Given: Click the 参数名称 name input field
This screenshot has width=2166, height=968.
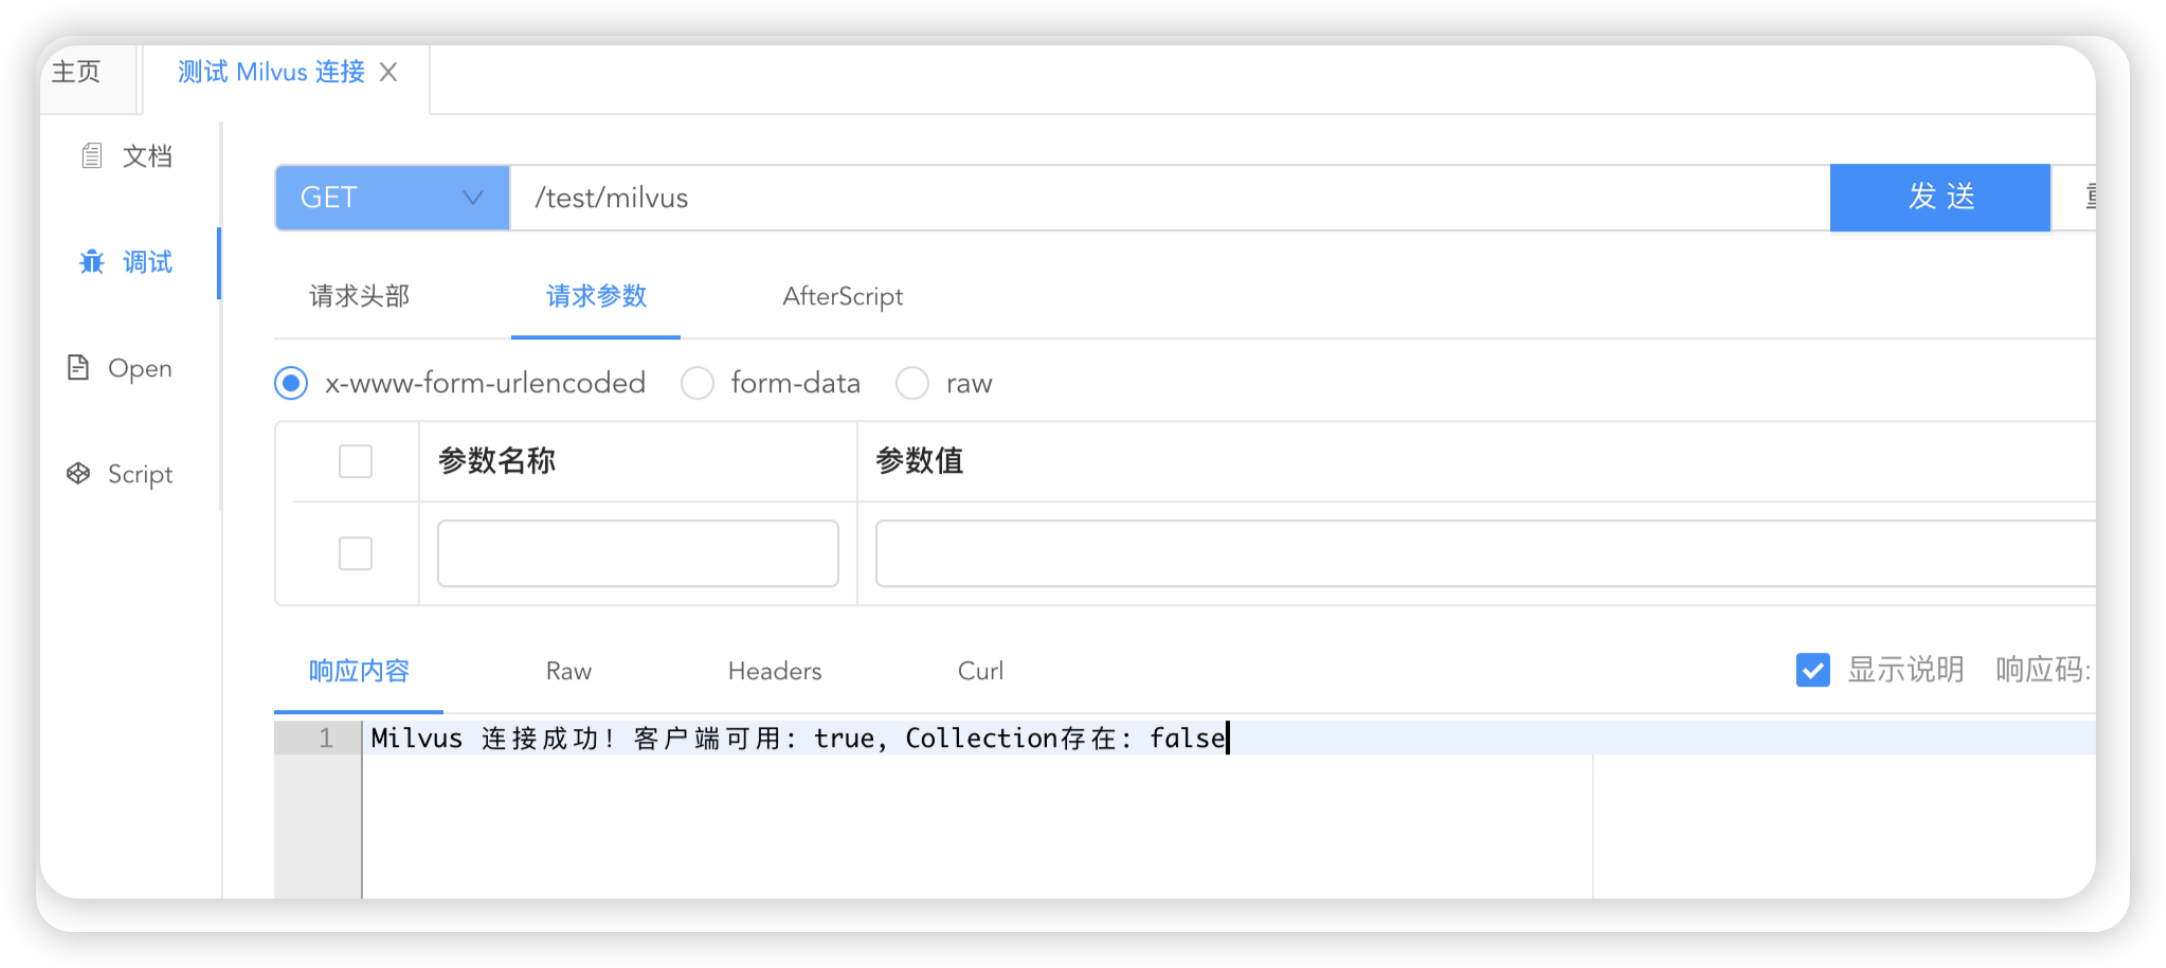Looking at the screenshot, I should (638, 553).
